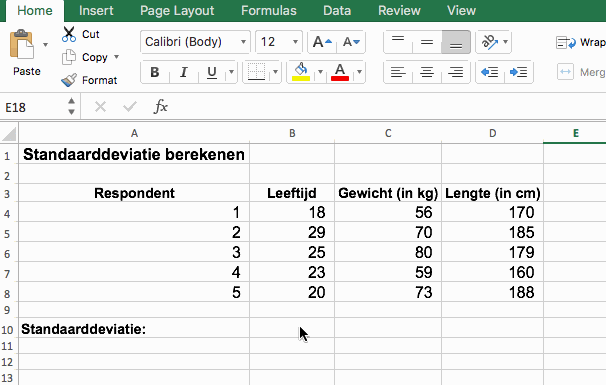Screen dimensions: 606x385
Task: Open the View tab
Action: point(461,10)
